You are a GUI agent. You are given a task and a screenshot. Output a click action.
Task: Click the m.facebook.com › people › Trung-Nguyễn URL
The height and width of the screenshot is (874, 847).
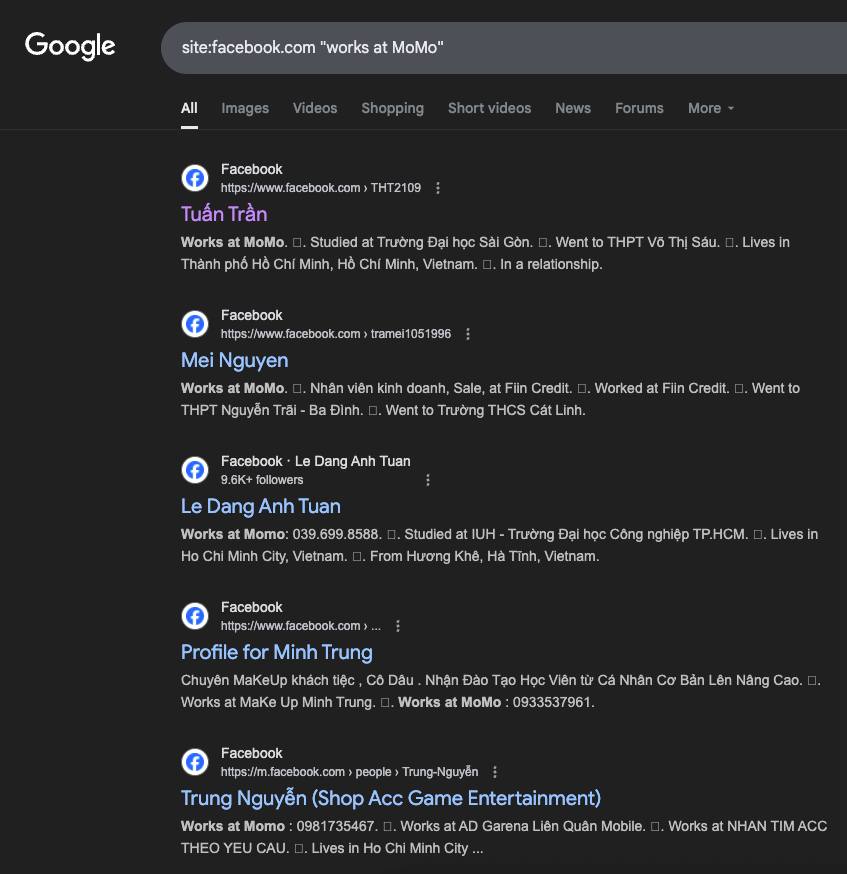349,772
